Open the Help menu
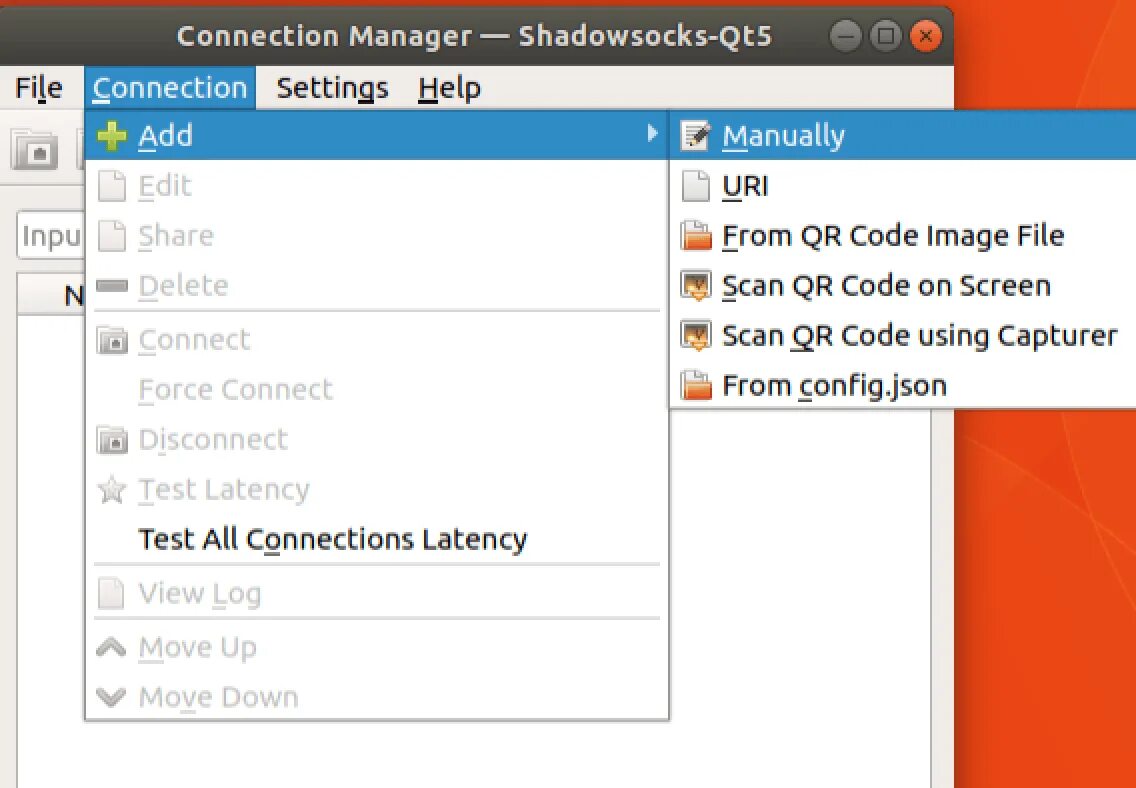This screenshot has width=1136, height=788. 449,88
